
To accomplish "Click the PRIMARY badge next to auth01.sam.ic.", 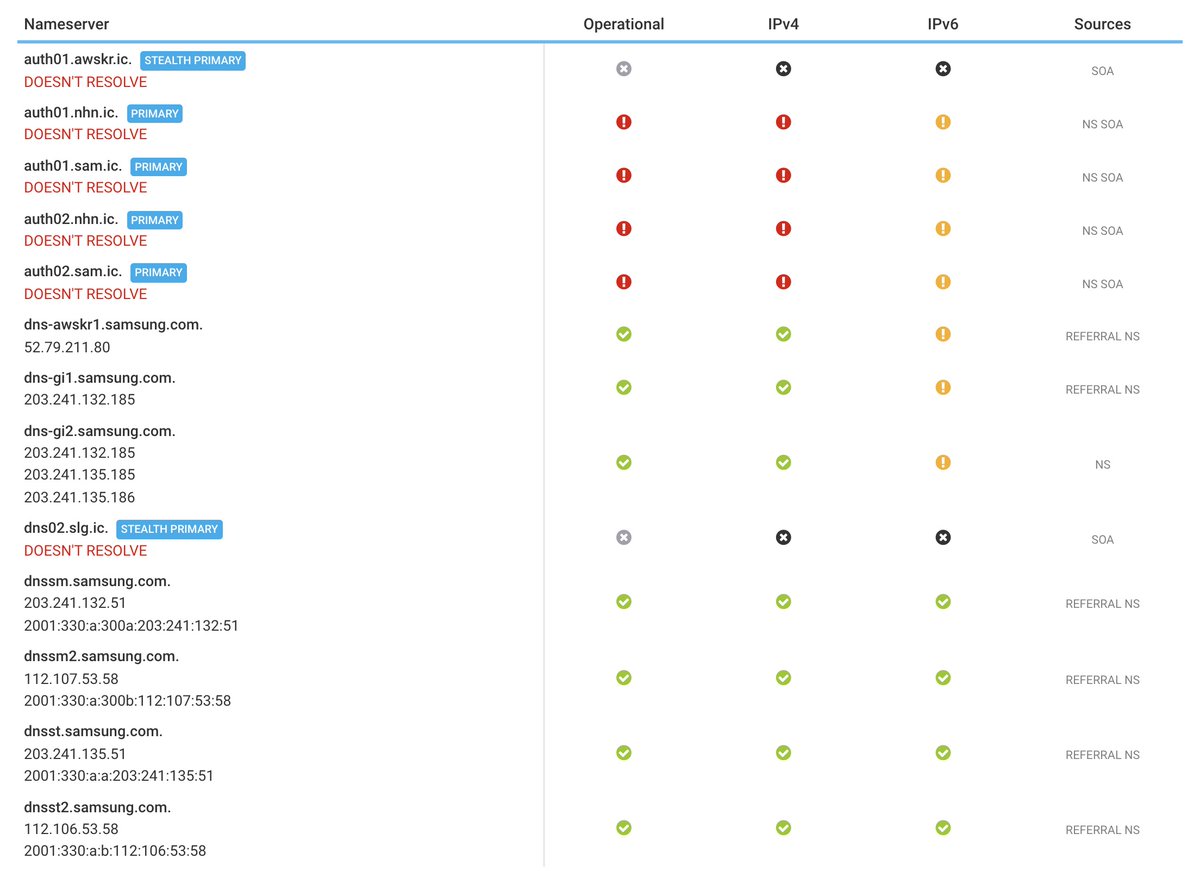I will pyautogui.click(x=159, y=167).
